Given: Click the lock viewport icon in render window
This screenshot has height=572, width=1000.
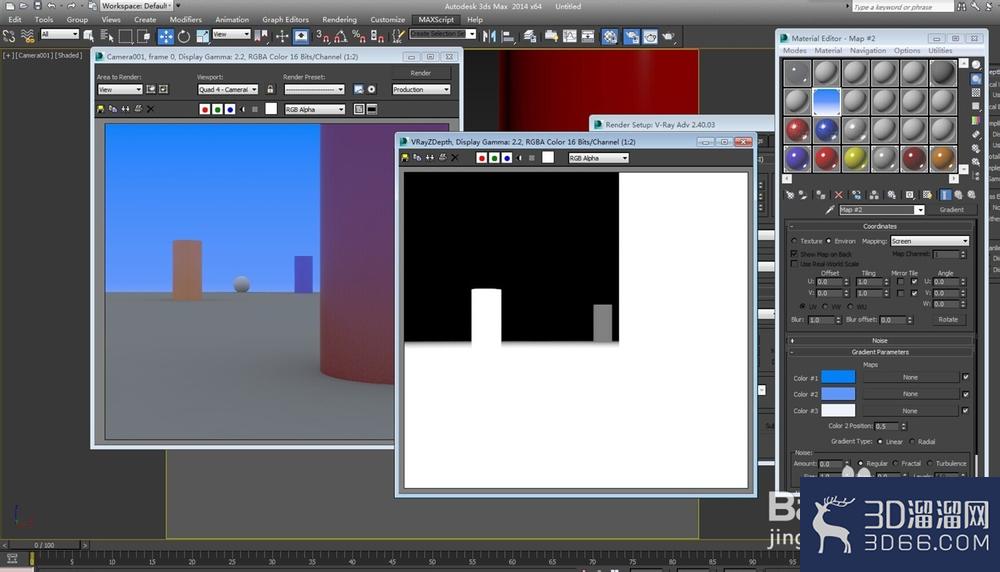Looking at the screenshot, I should (270, 90).
